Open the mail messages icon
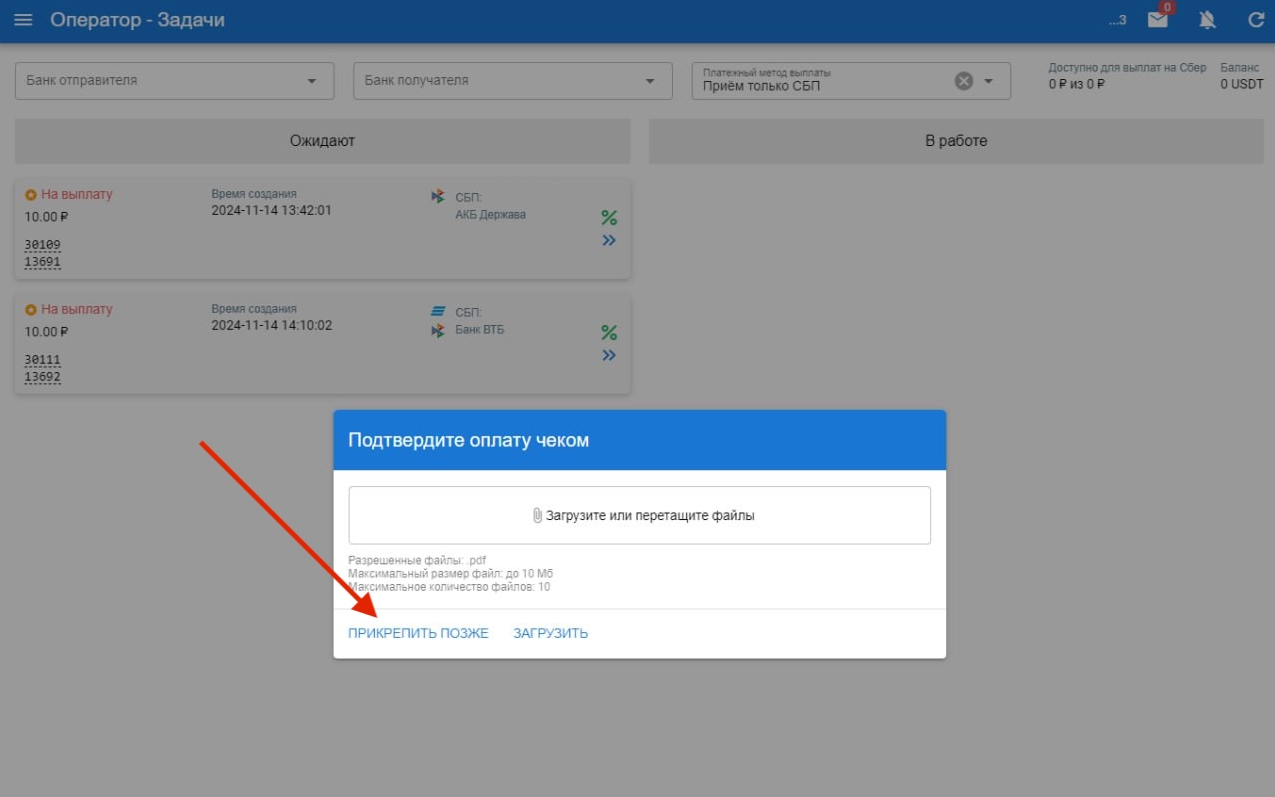Image resolution: width=1275 pixels, height=797 pixels. pos(1157,21)
